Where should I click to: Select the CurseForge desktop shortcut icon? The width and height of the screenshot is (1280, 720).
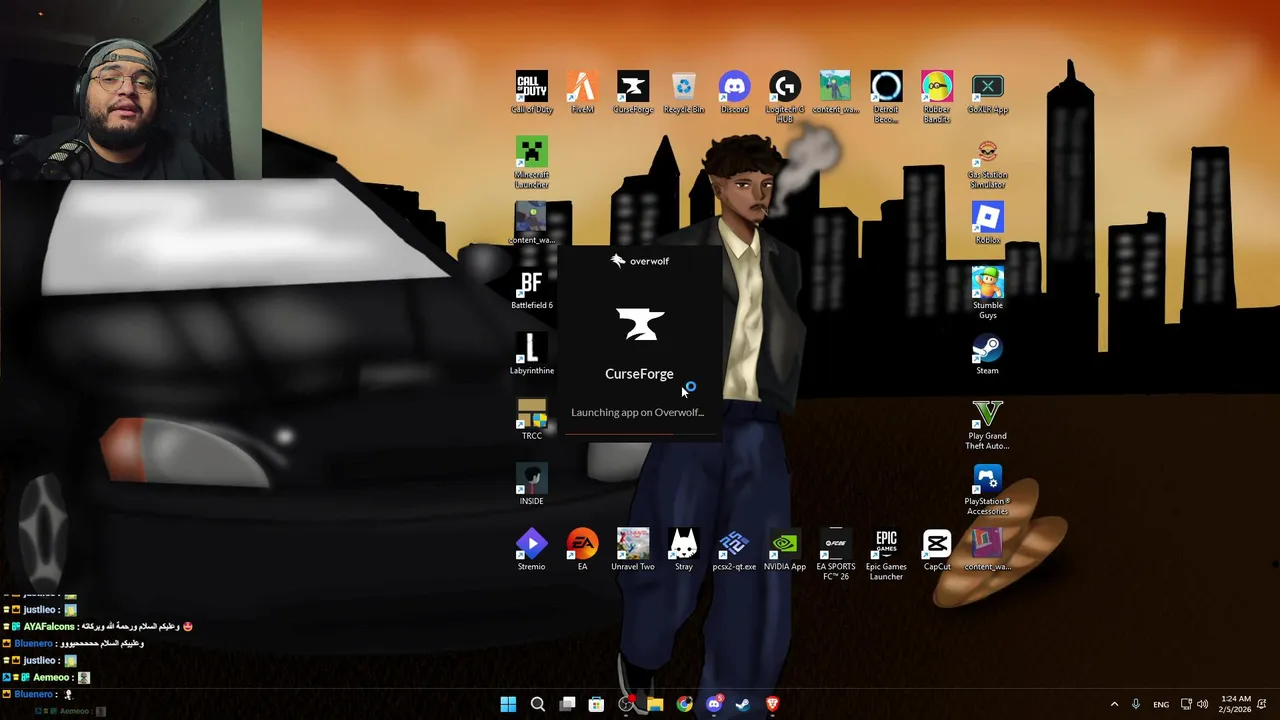[x=633, y=93]
